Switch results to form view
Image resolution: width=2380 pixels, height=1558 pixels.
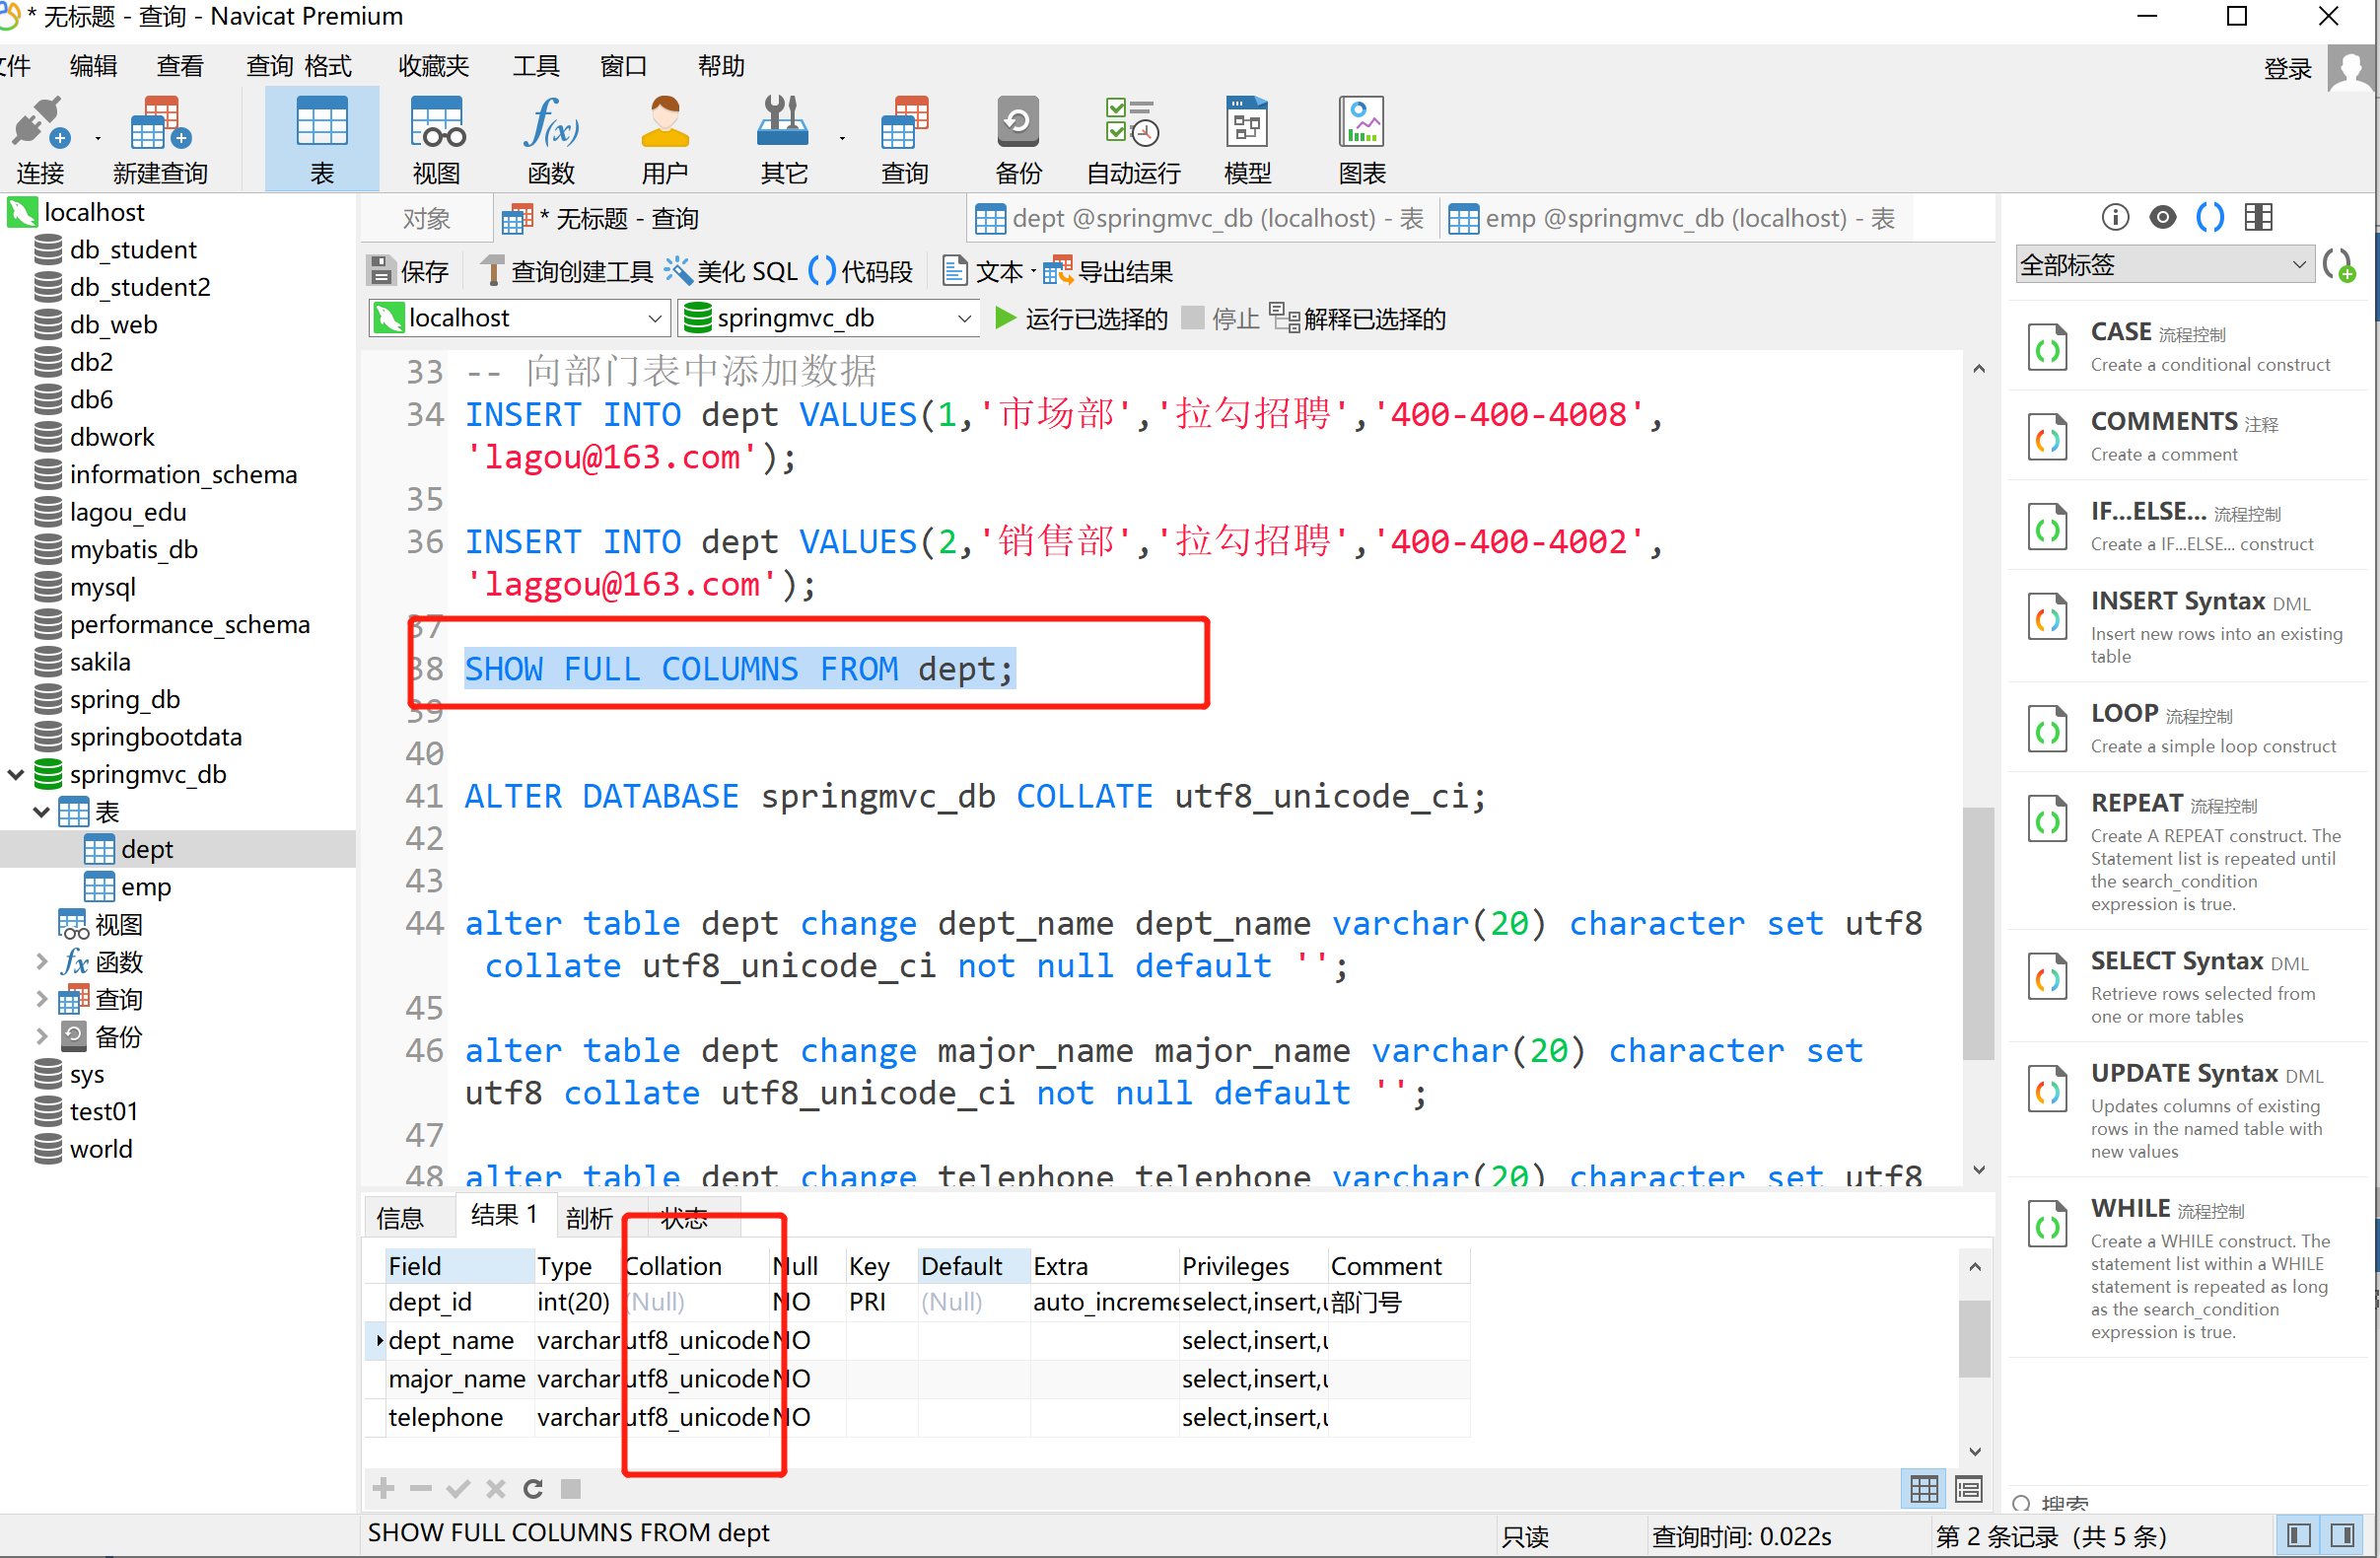point(1968,1489)
